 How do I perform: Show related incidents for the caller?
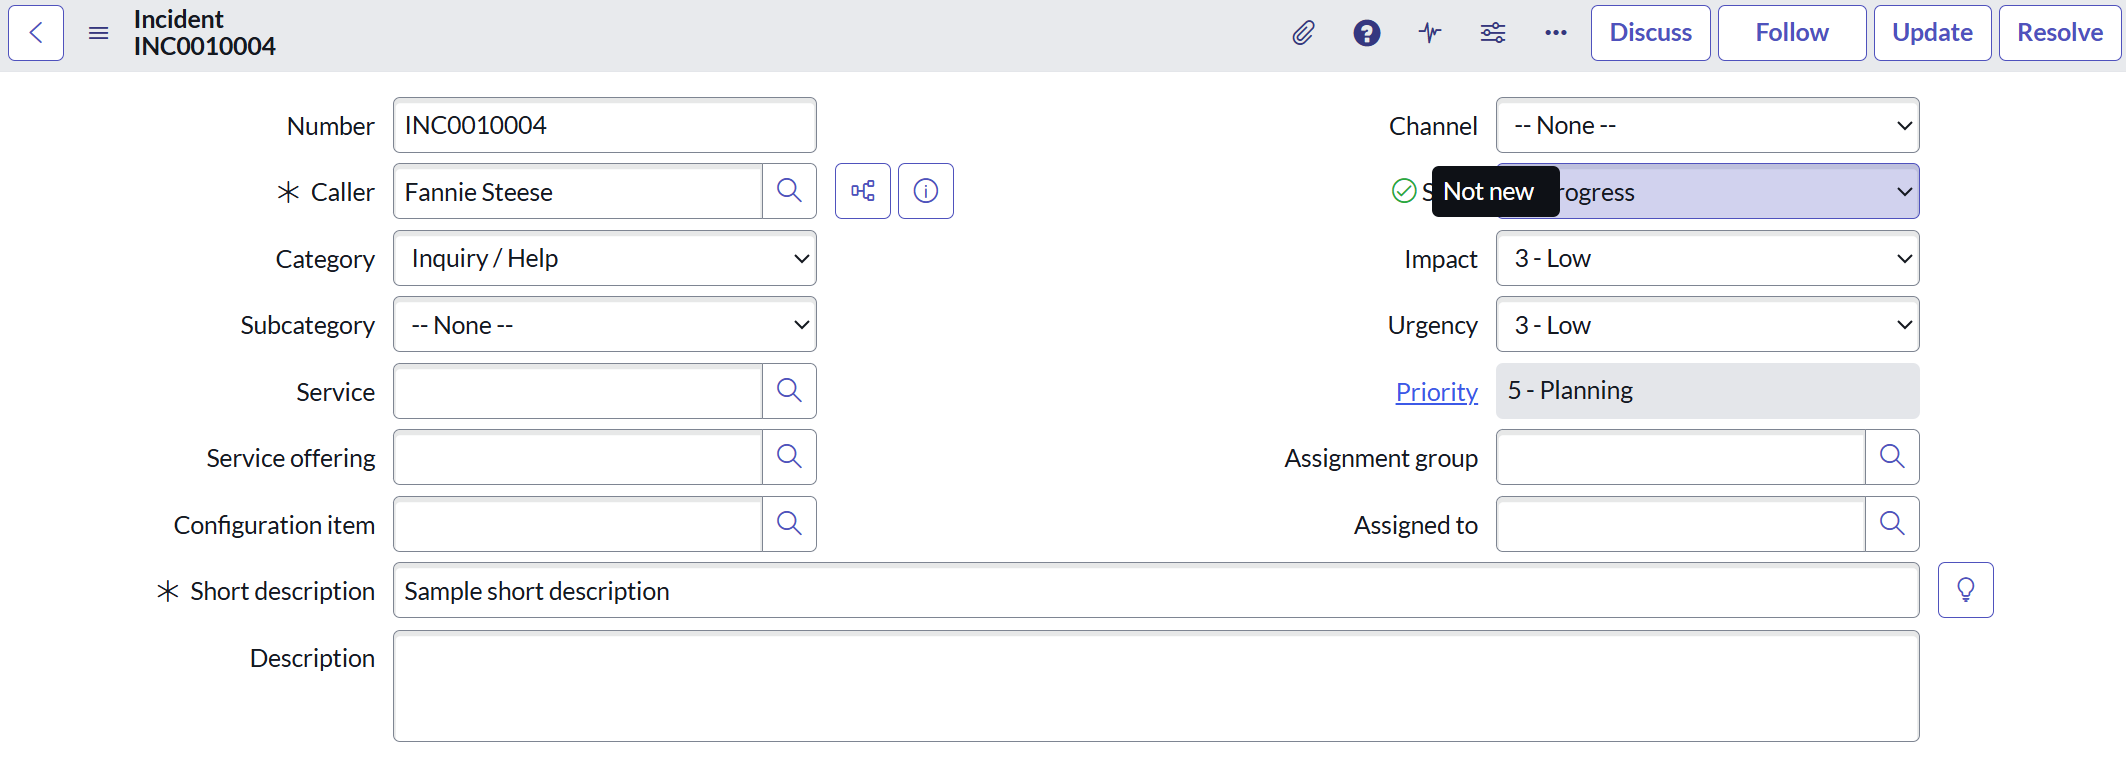point(862,191)
